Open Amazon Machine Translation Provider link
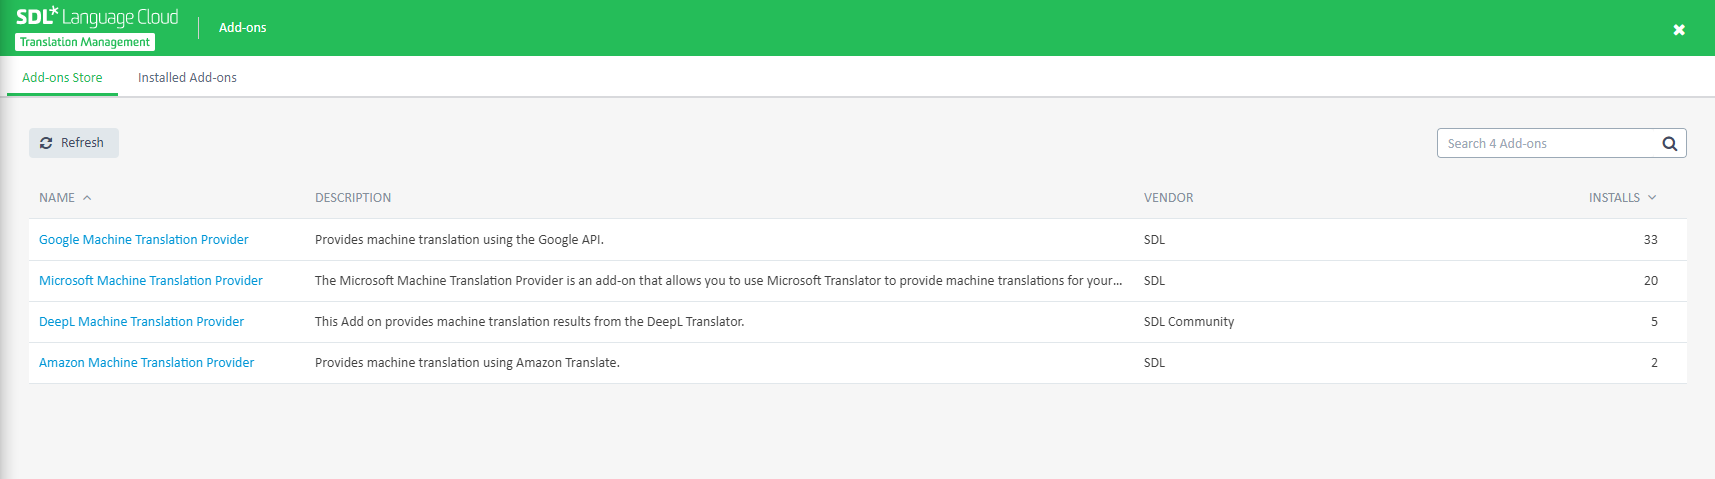Image resolution: width=1715 pixels, height=479 pixels. click(x=146, y=363)
